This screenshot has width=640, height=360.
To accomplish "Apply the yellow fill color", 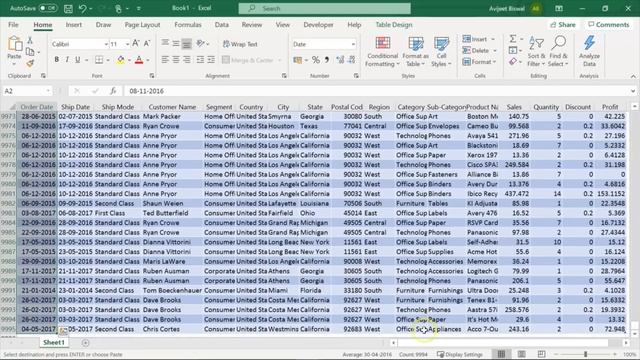I will coord(120,60).
